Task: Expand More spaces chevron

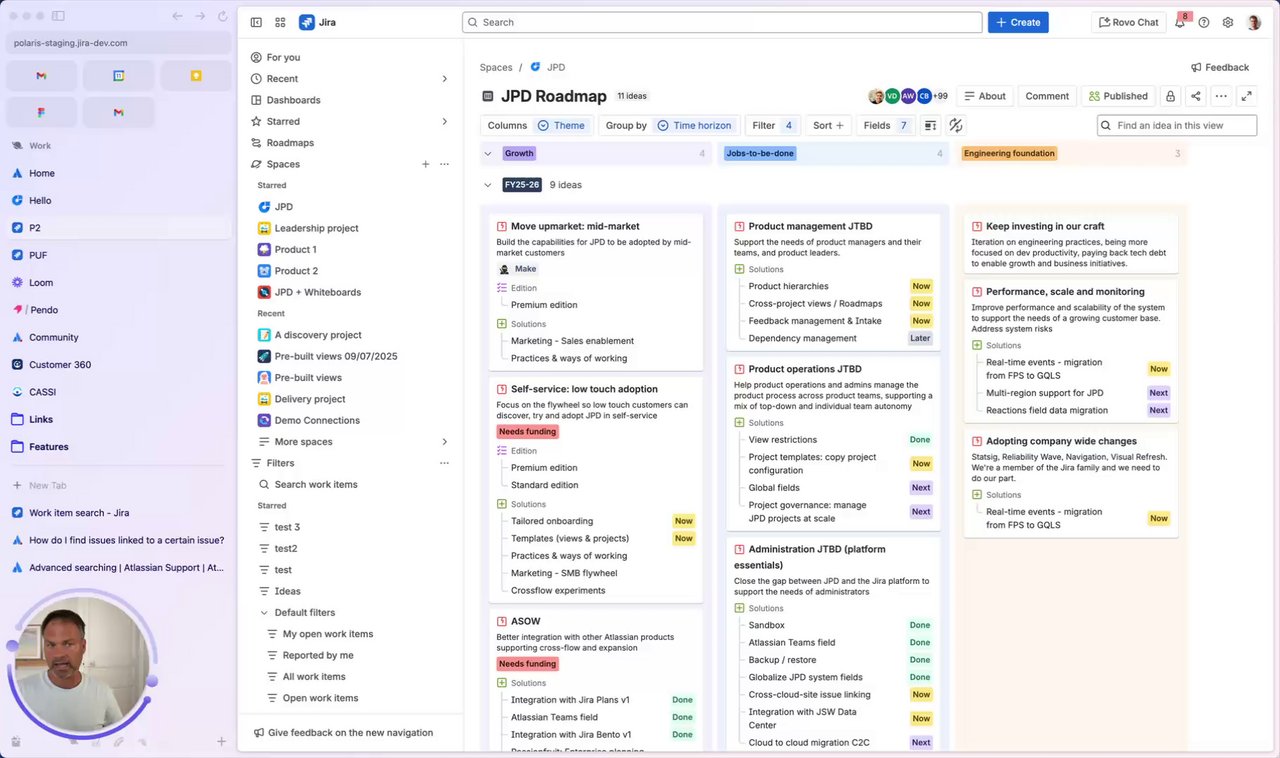Action: (x=444, y=442)
